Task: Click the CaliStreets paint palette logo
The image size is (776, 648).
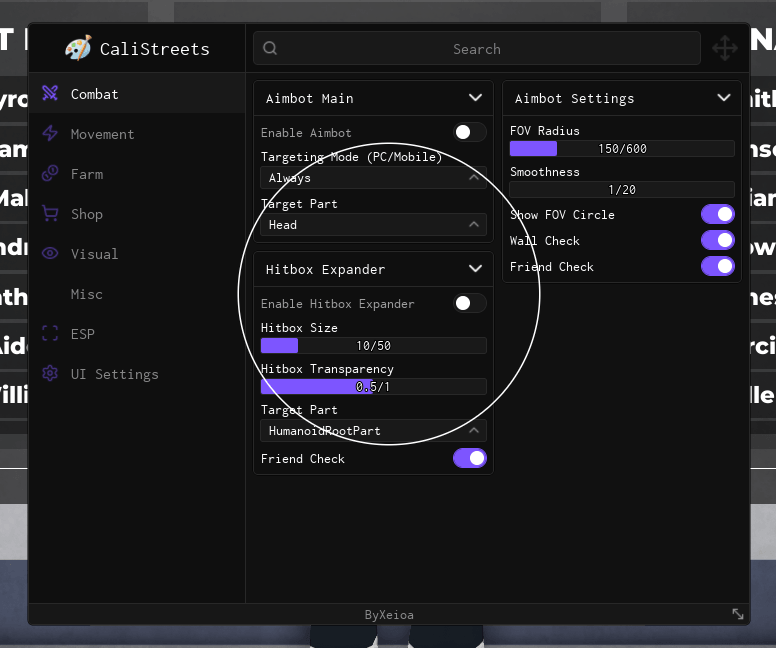Action: (x=78, y=48)
